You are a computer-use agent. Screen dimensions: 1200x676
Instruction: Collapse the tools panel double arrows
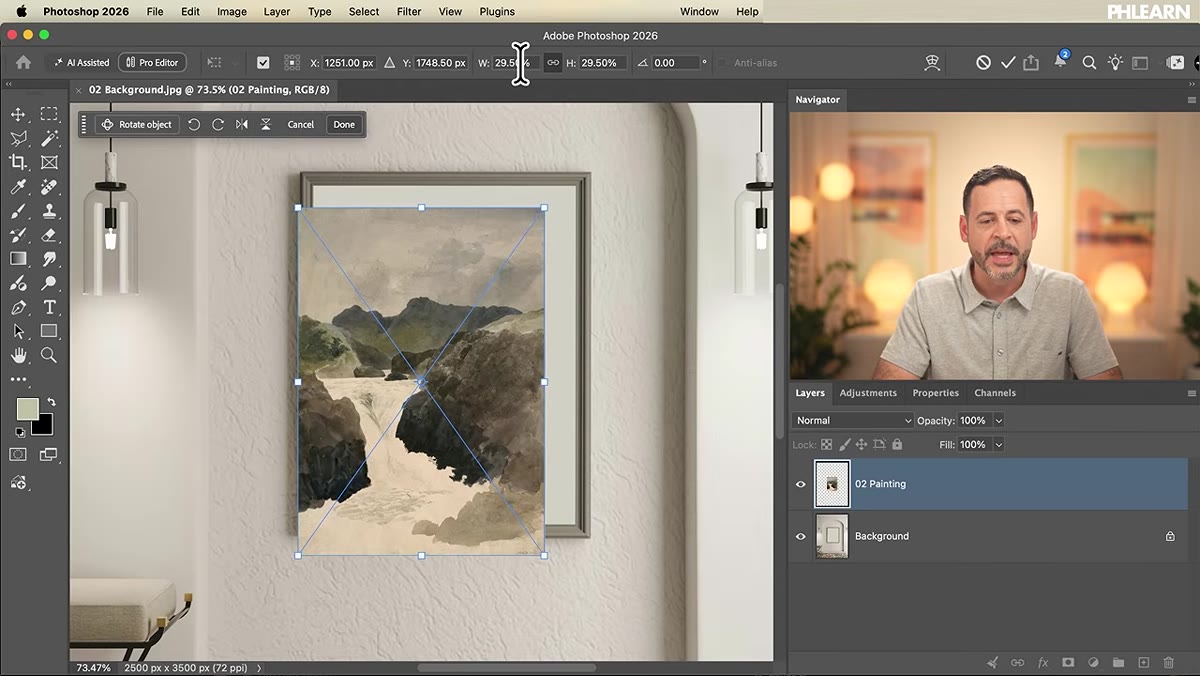pos(9,84)
